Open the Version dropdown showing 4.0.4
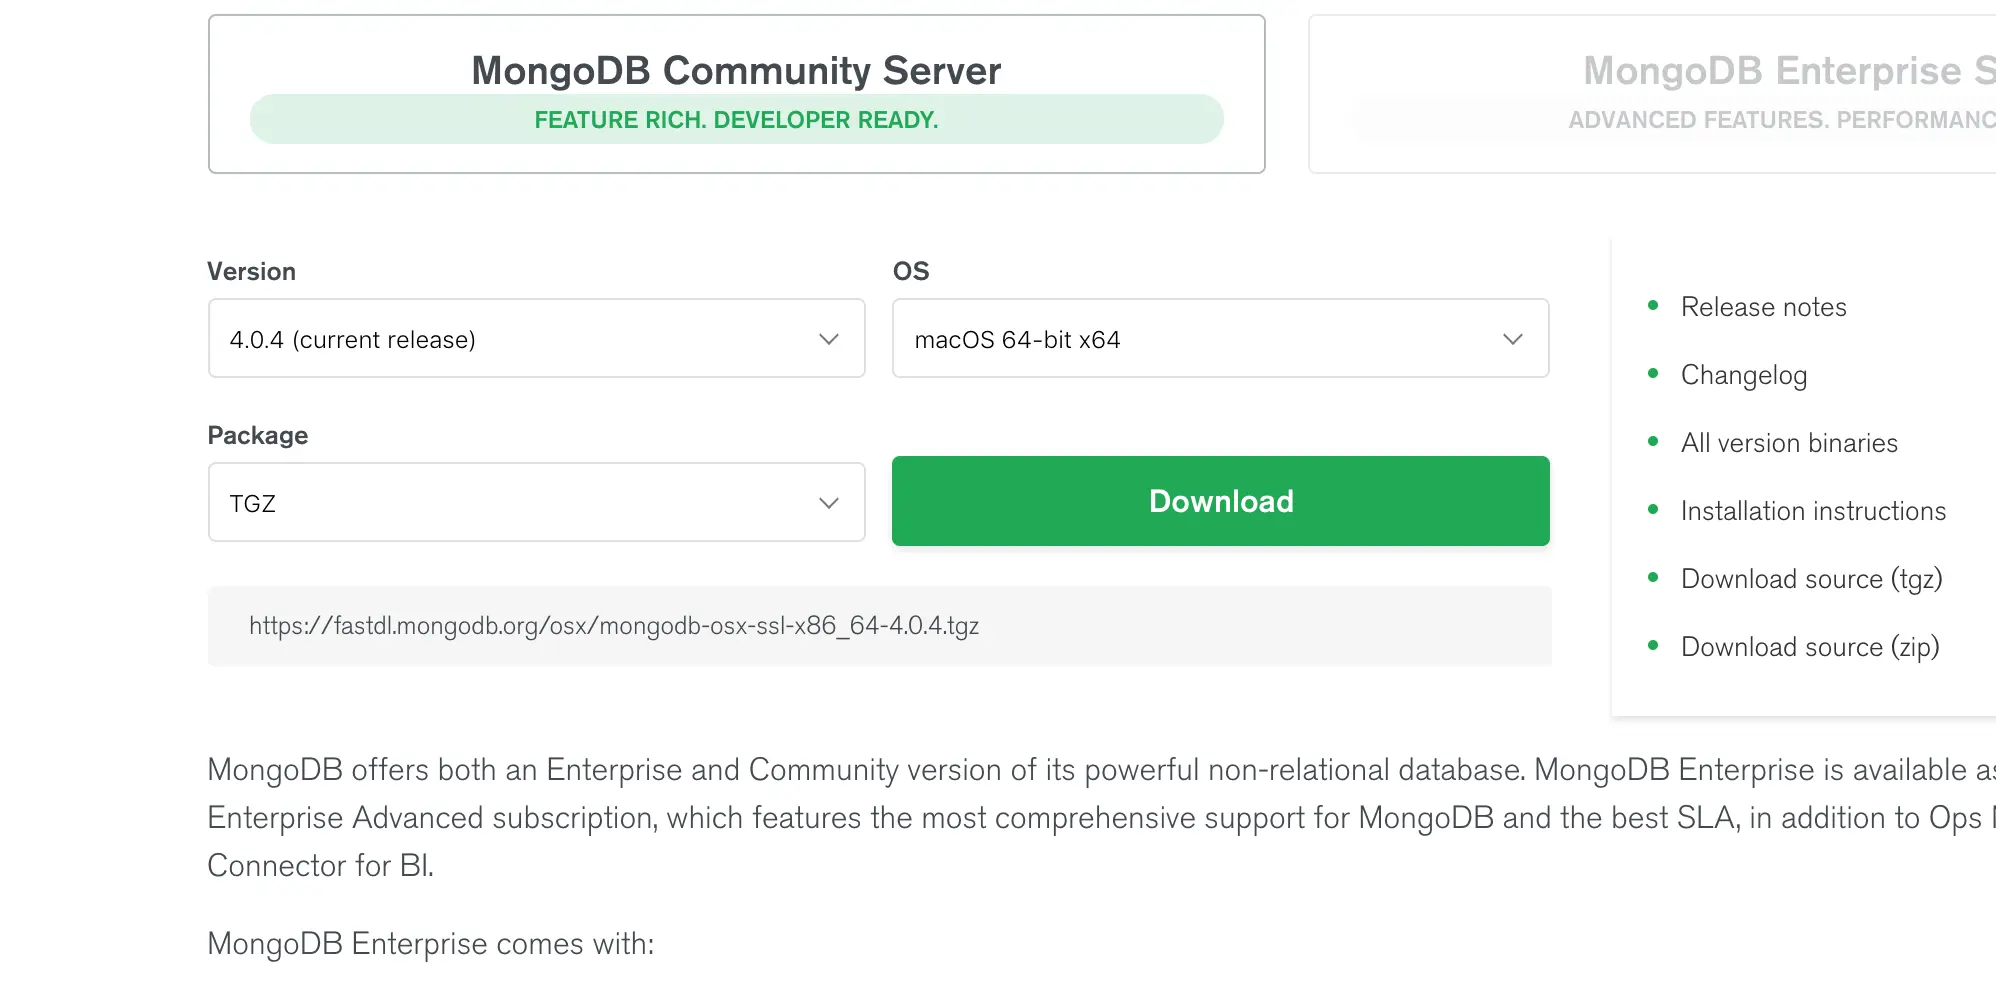This screenshot has height=1008, width=1996. pyautogui.click(x=536, y=339)
